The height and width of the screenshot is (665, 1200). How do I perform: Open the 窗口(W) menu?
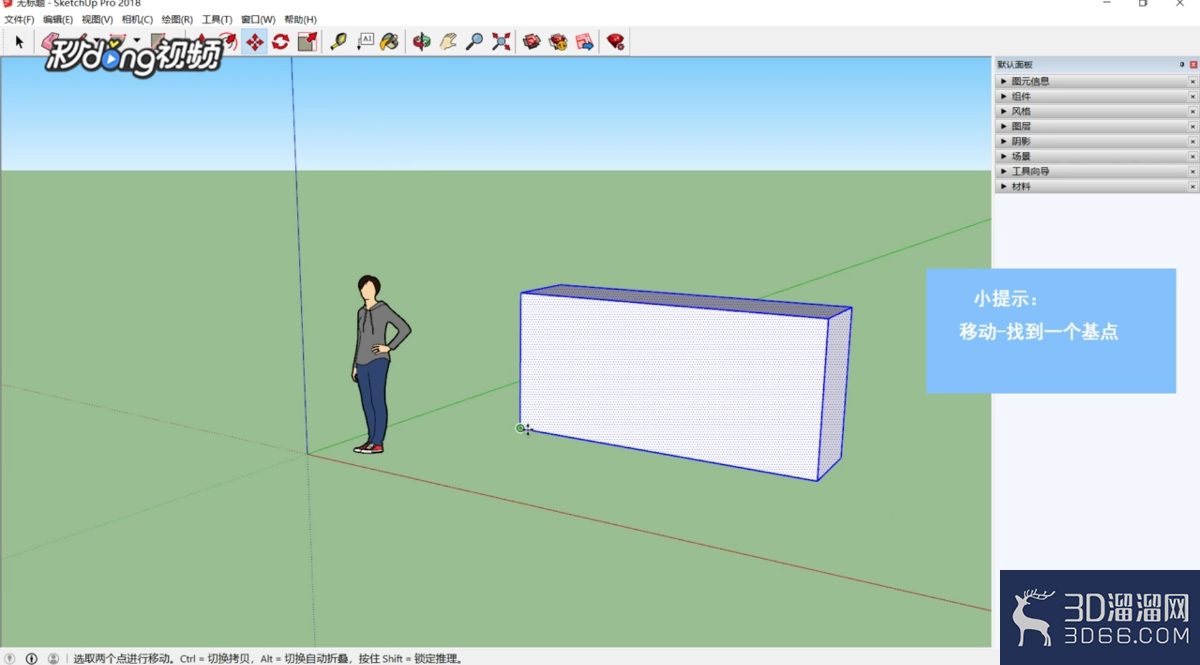(x=258, y=20)
